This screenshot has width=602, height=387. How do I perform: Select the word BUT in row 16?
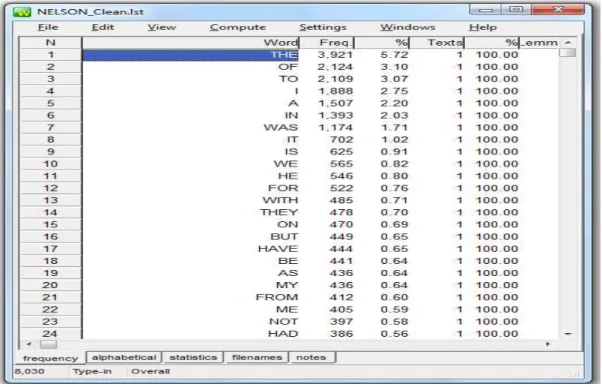click(x=284, y=237)
